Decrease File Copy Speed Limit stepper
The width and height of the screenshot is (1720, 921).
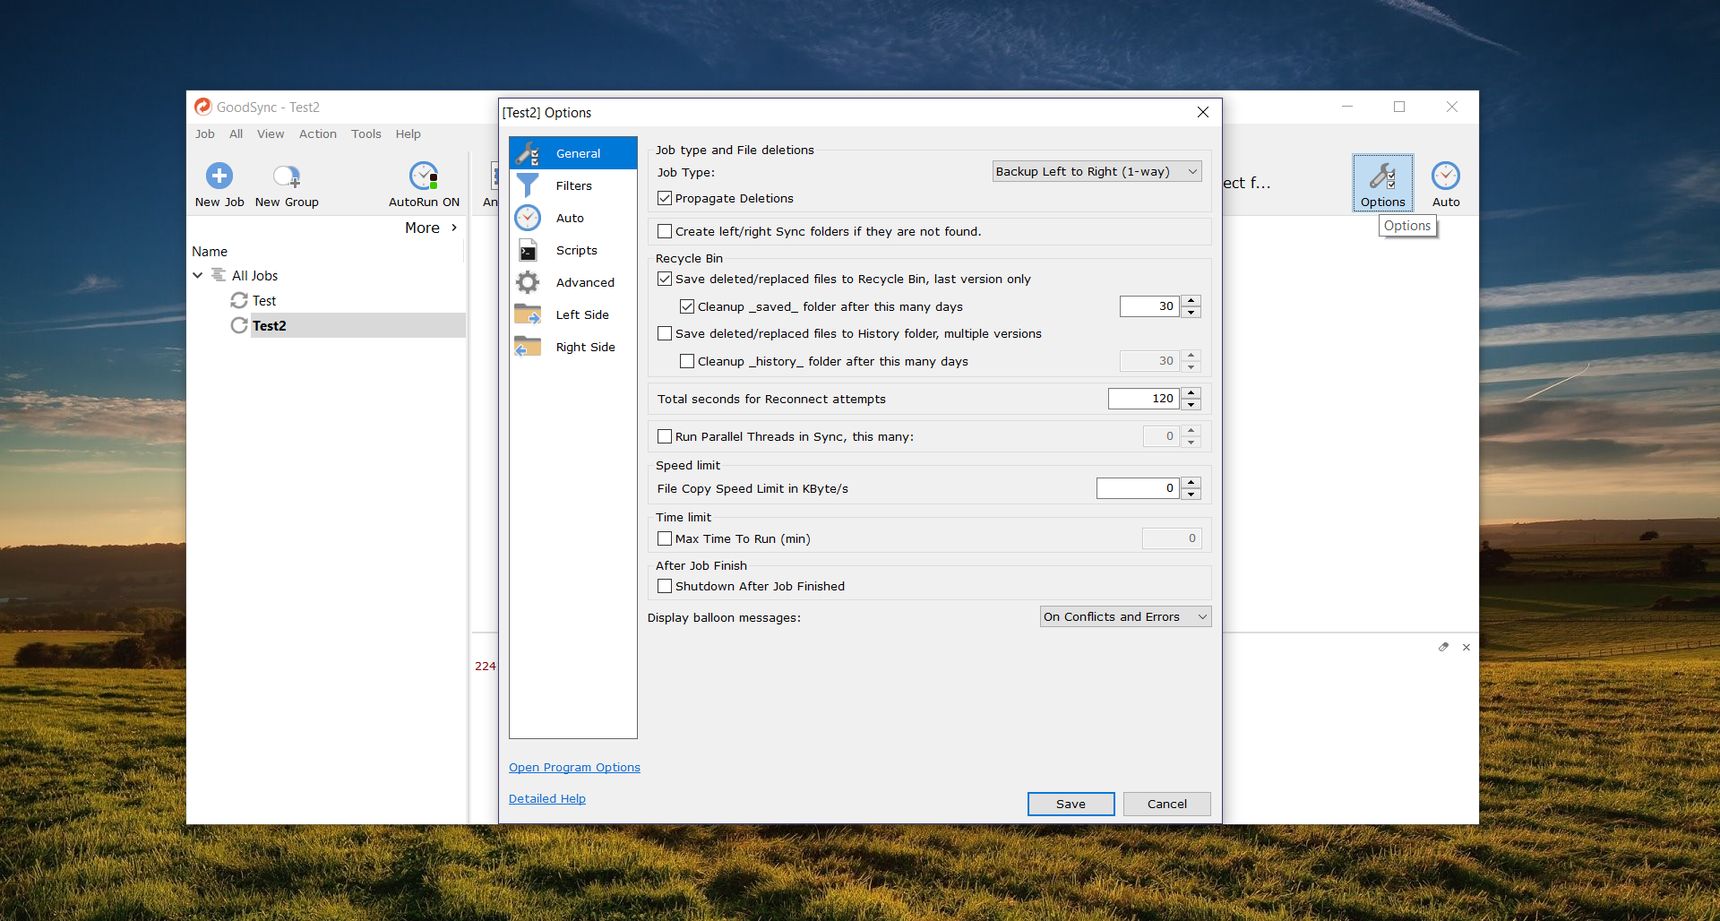(x=1191, y=494)
